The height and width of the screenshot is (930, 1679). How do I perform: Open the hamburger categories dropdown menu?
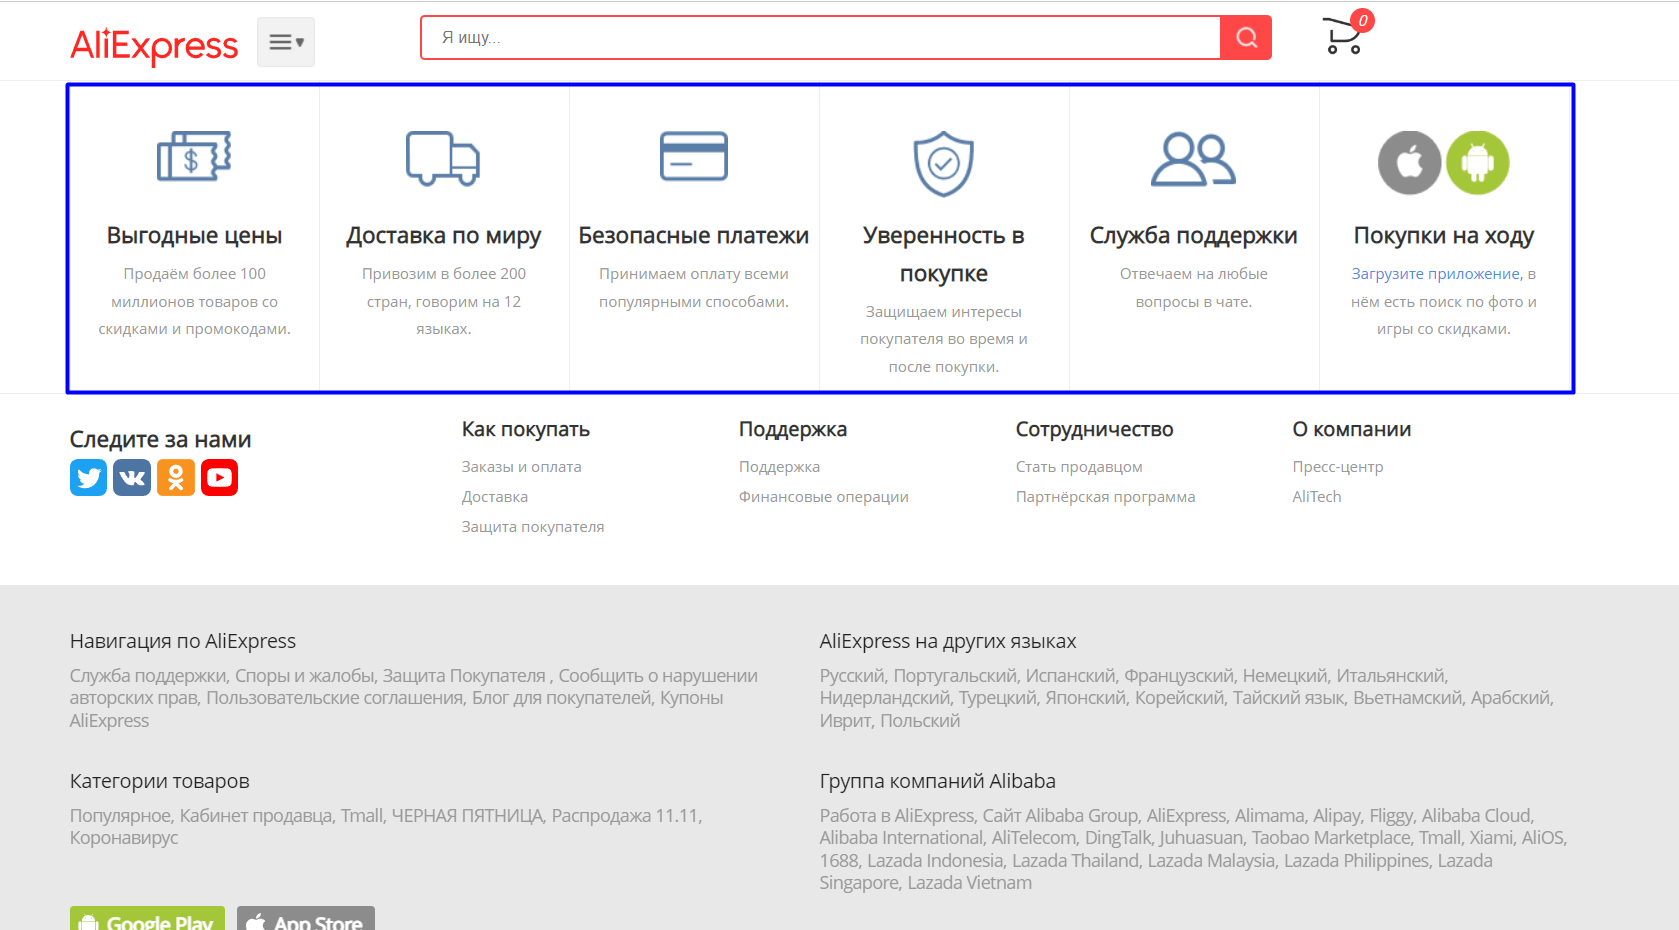coord(286,42)
